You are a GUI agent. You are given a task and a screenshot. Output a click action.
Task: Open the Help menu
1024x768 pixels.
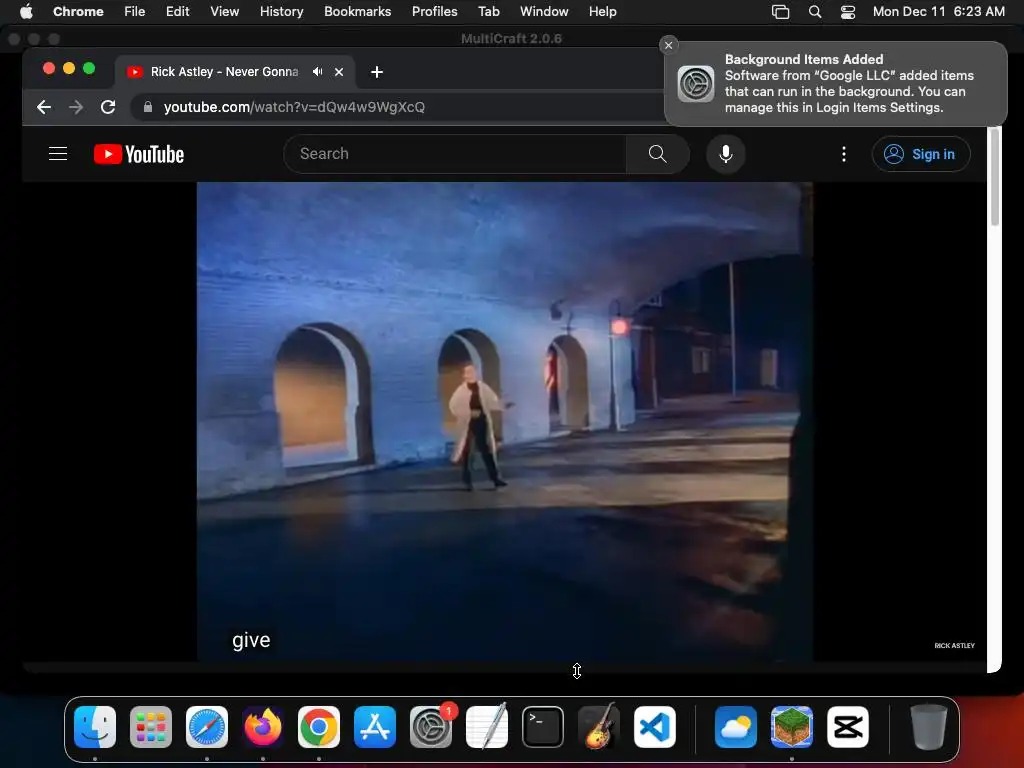tap(602, 11)
